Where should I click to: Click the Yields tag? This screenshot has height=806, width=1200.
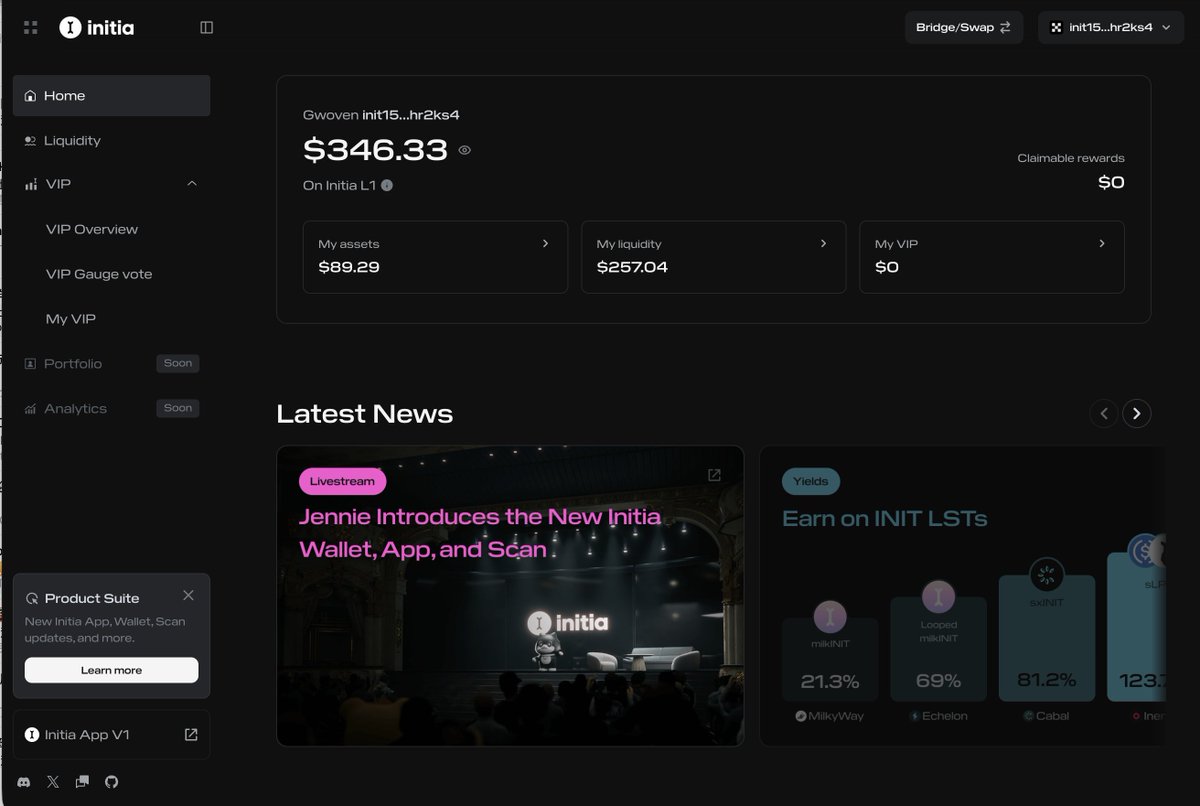pos(811,481)
